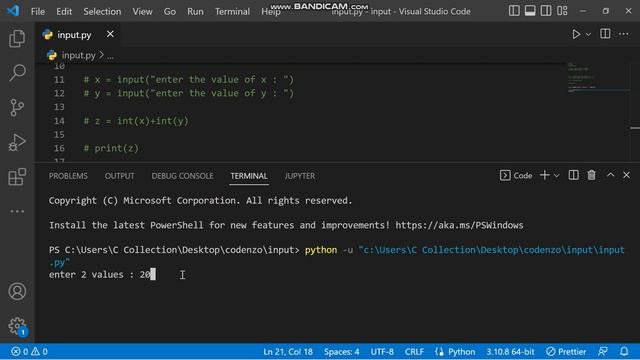Switch to the OUTPUT panel tab
The image size is (640, 360).
pyautogui.click(x=119, y=176)
